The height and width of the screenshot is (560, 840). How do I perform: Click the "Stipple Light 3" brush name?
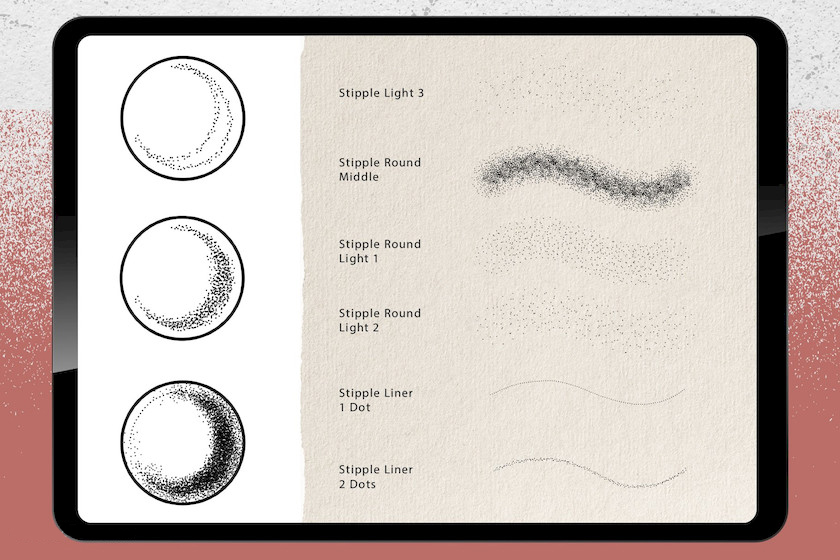pyautogui.click(x=382, y=93)
